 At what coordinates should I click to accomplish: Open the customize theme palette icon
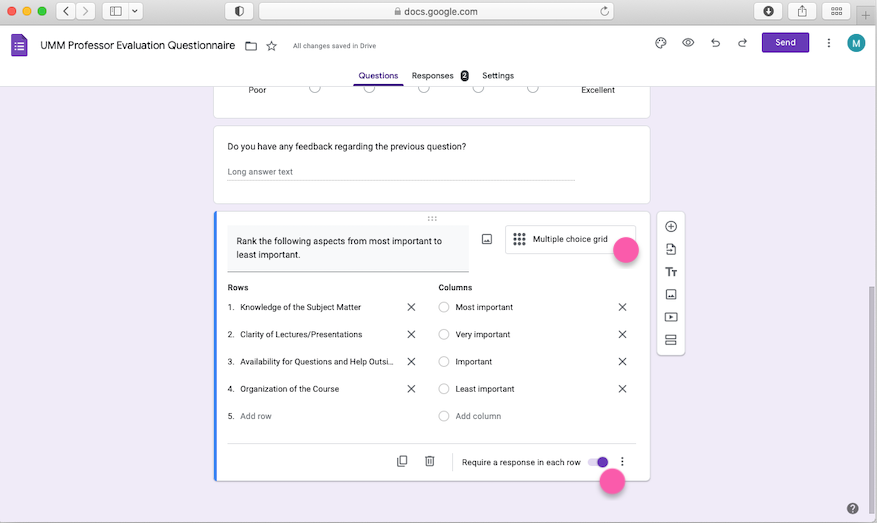click(x=660, y=43)
